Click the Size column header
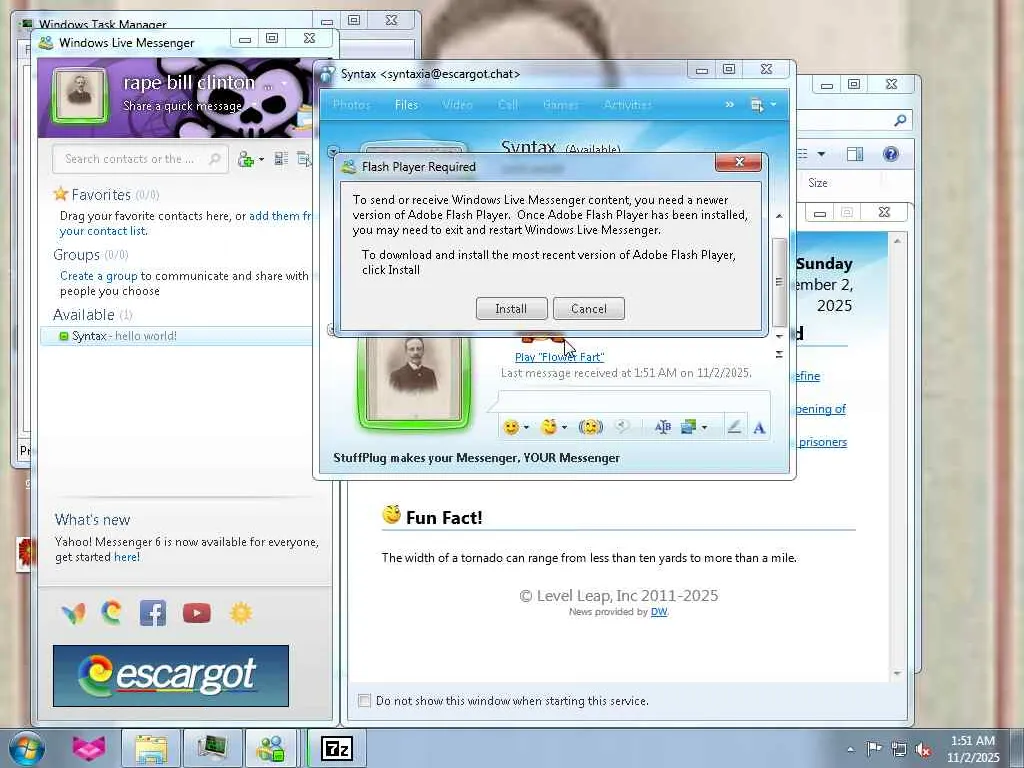 click(818, 183)
